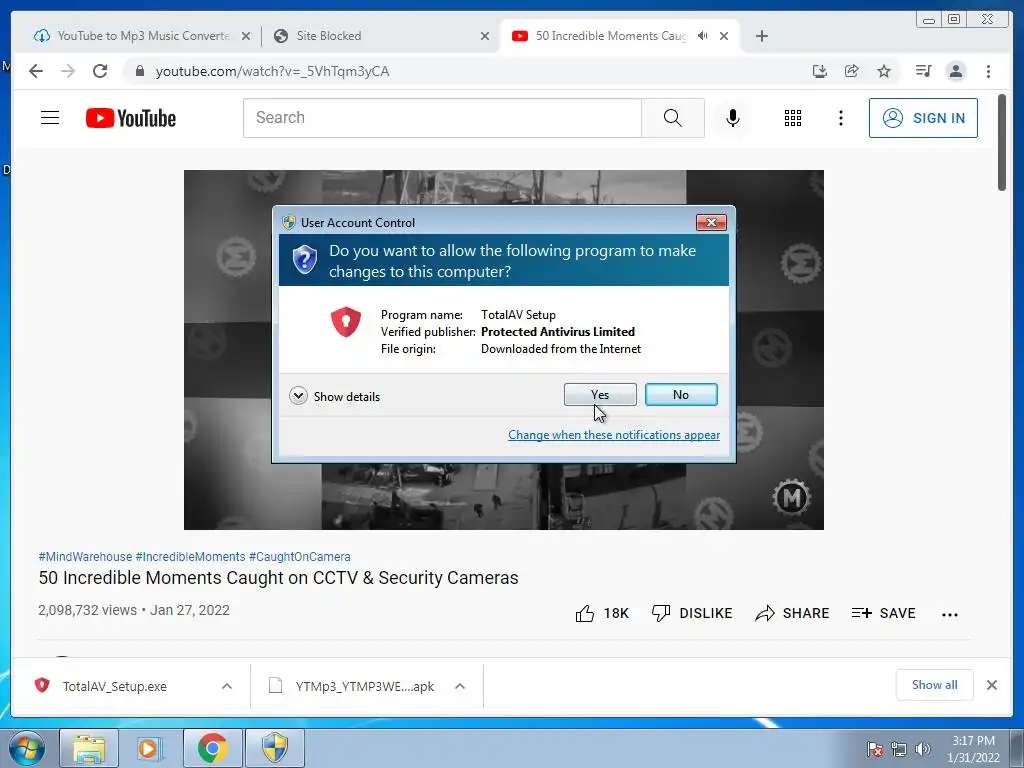This screenshot has width=1024, height=768.
Task: Open a new browser tab
Action: [x=761, y=36]
